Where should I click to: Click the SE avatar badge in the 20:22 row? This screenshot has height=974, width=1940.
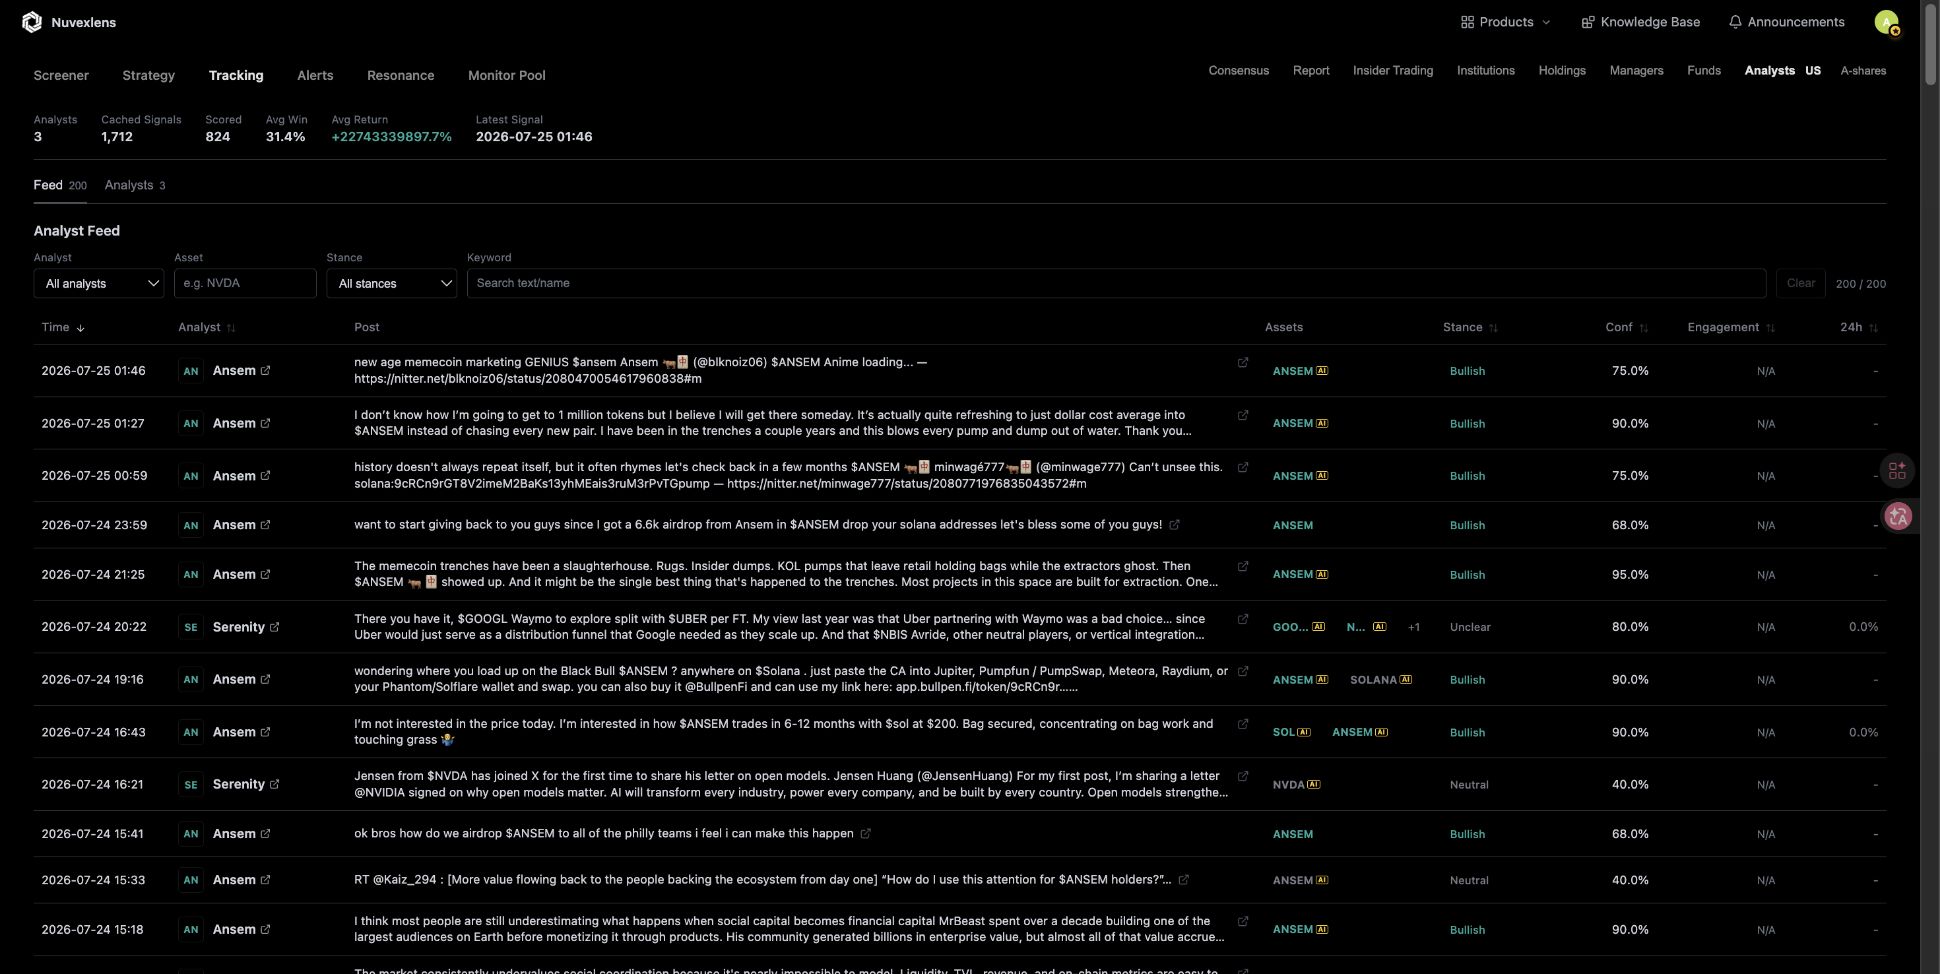click(190, 627)
